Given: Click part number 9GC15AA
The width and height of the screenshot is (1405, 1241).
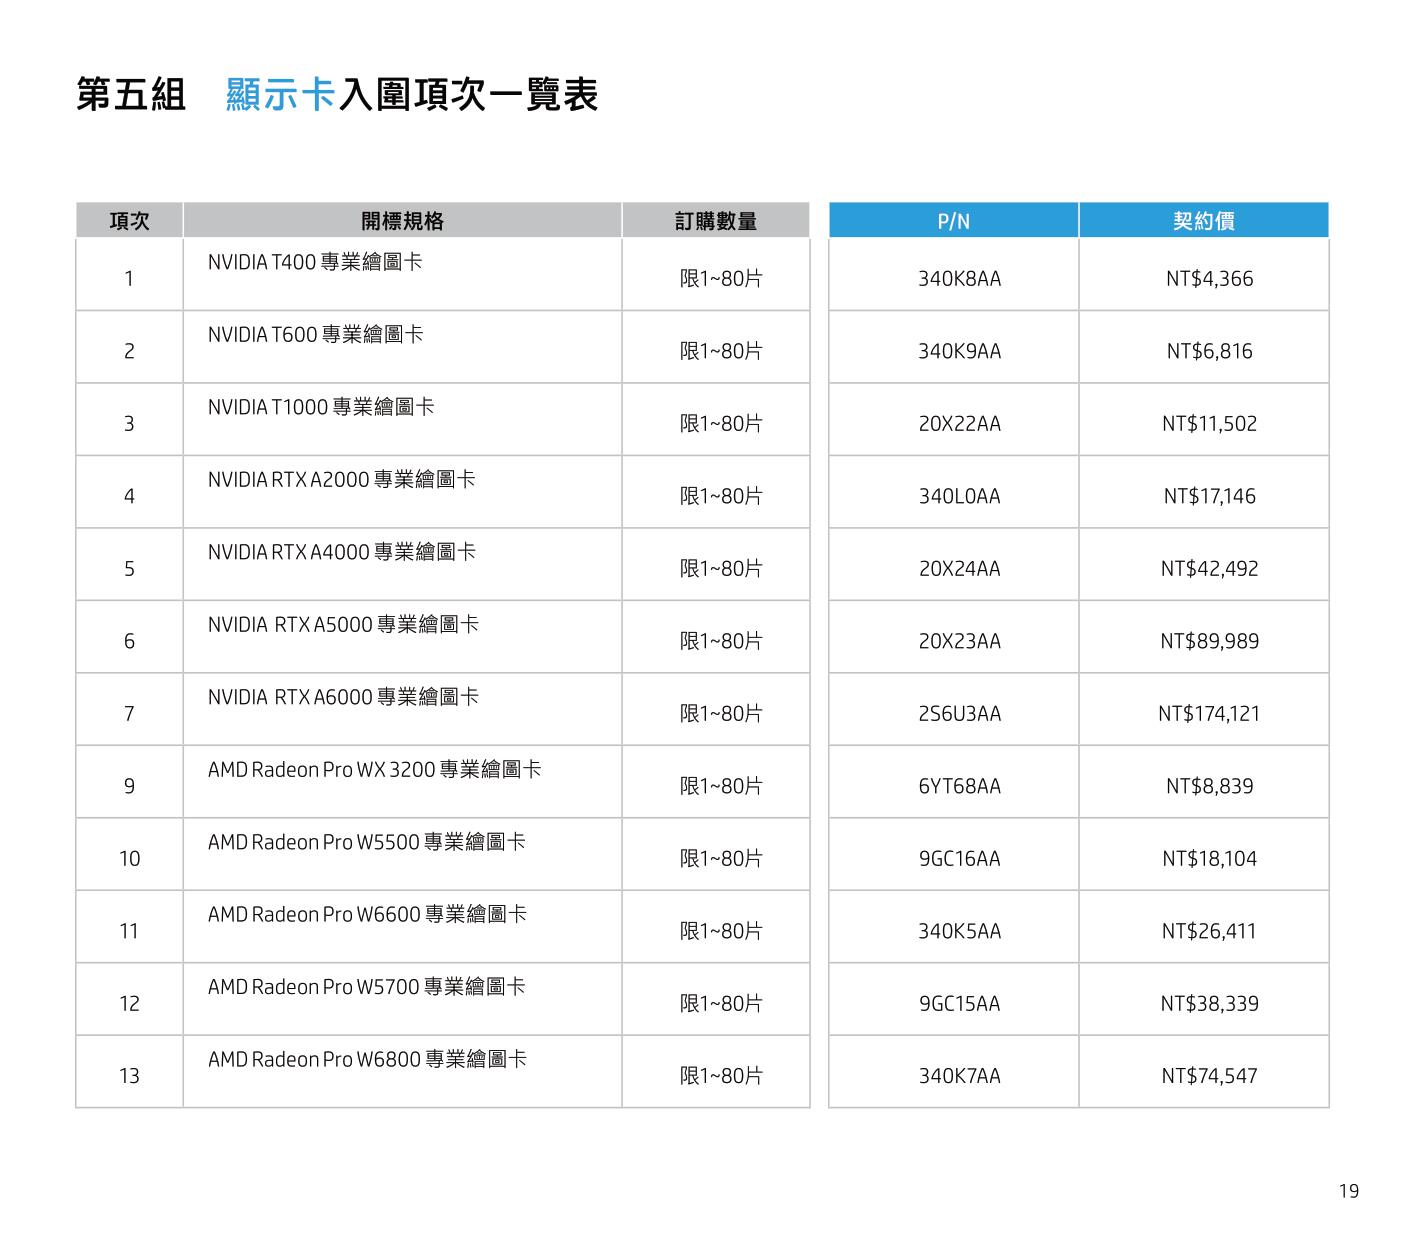Looking at the screenshot, I should tap(959, 1004).
